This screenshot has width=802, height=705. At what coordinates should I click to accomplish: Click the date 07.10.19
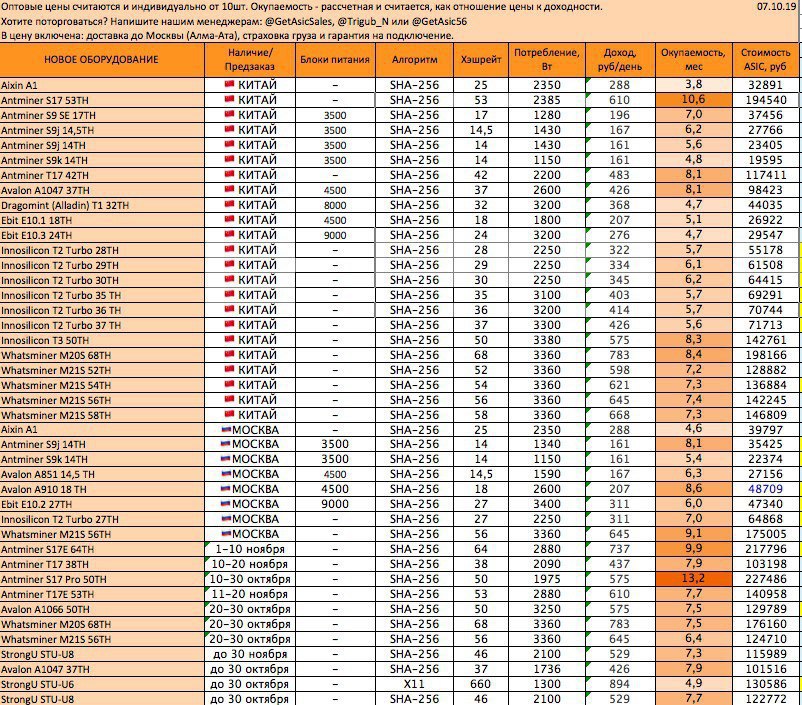(776, 7)
